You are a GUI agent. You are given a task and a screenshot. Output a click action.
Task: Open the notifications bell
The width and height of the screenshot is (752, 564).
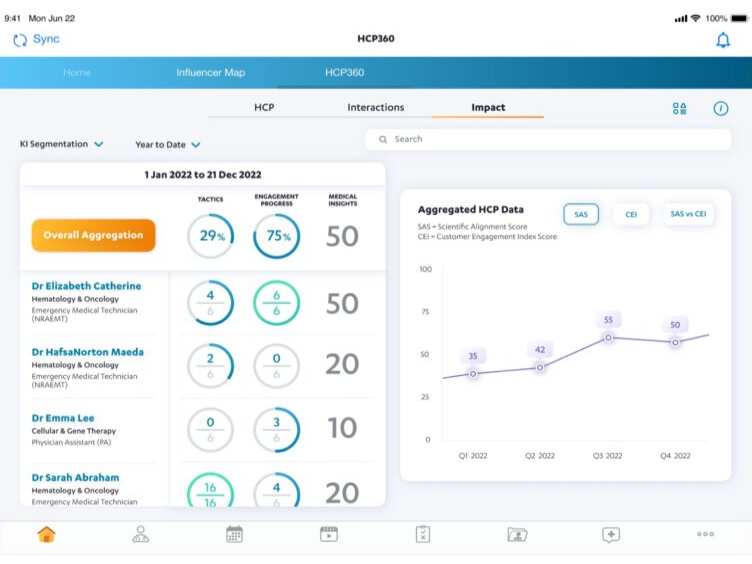click(722, 40)
